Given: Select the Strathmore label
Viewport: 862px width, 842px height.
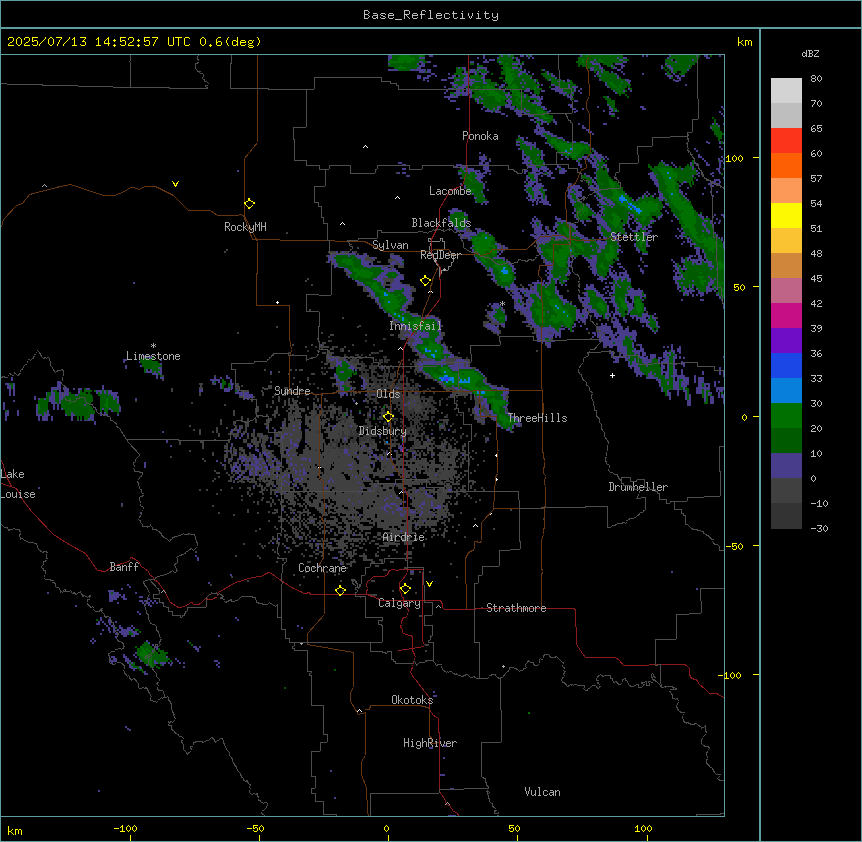Looking at the screenshot, I should 516,608.
